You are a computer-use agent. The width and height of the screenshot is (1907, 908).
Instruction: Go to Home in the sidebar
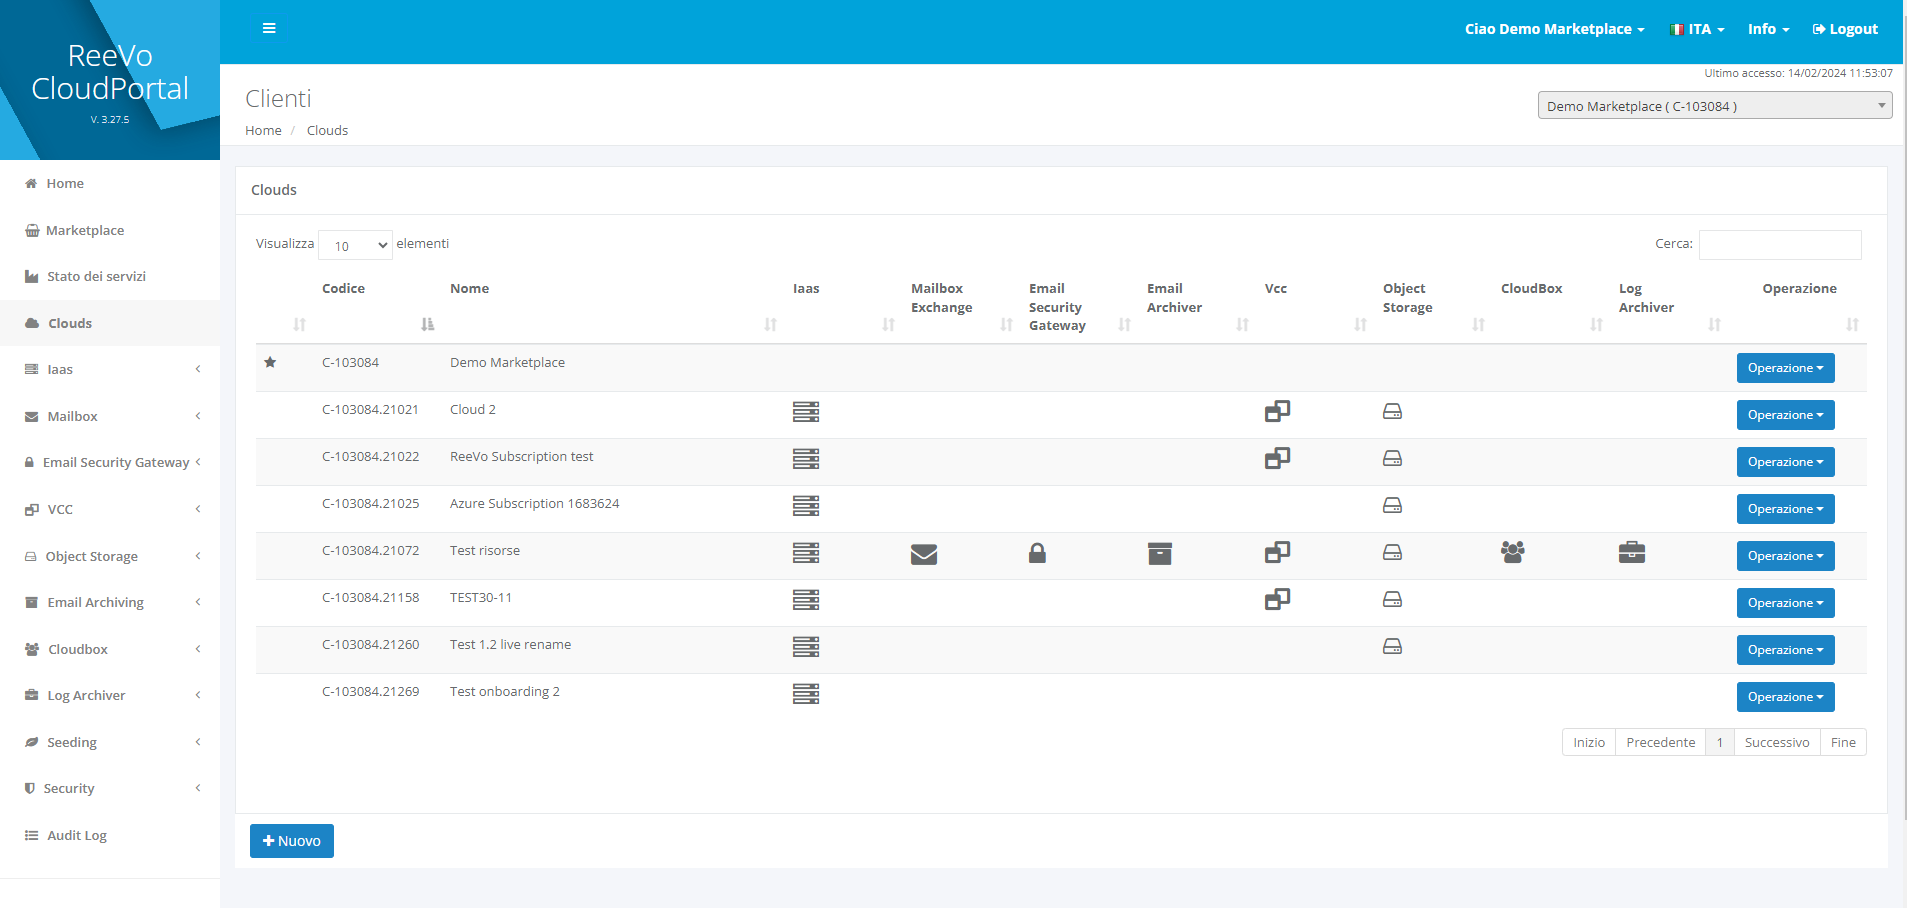click(110, 183)
